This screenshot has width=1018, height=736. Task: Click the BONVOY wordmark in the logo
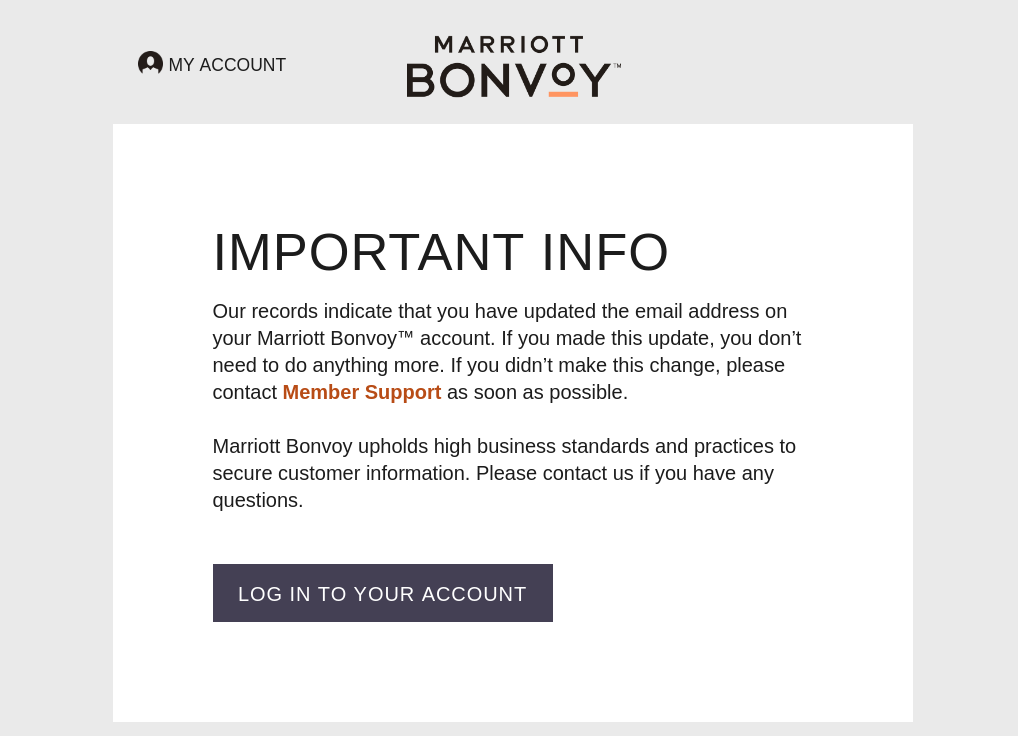point(508,80)
